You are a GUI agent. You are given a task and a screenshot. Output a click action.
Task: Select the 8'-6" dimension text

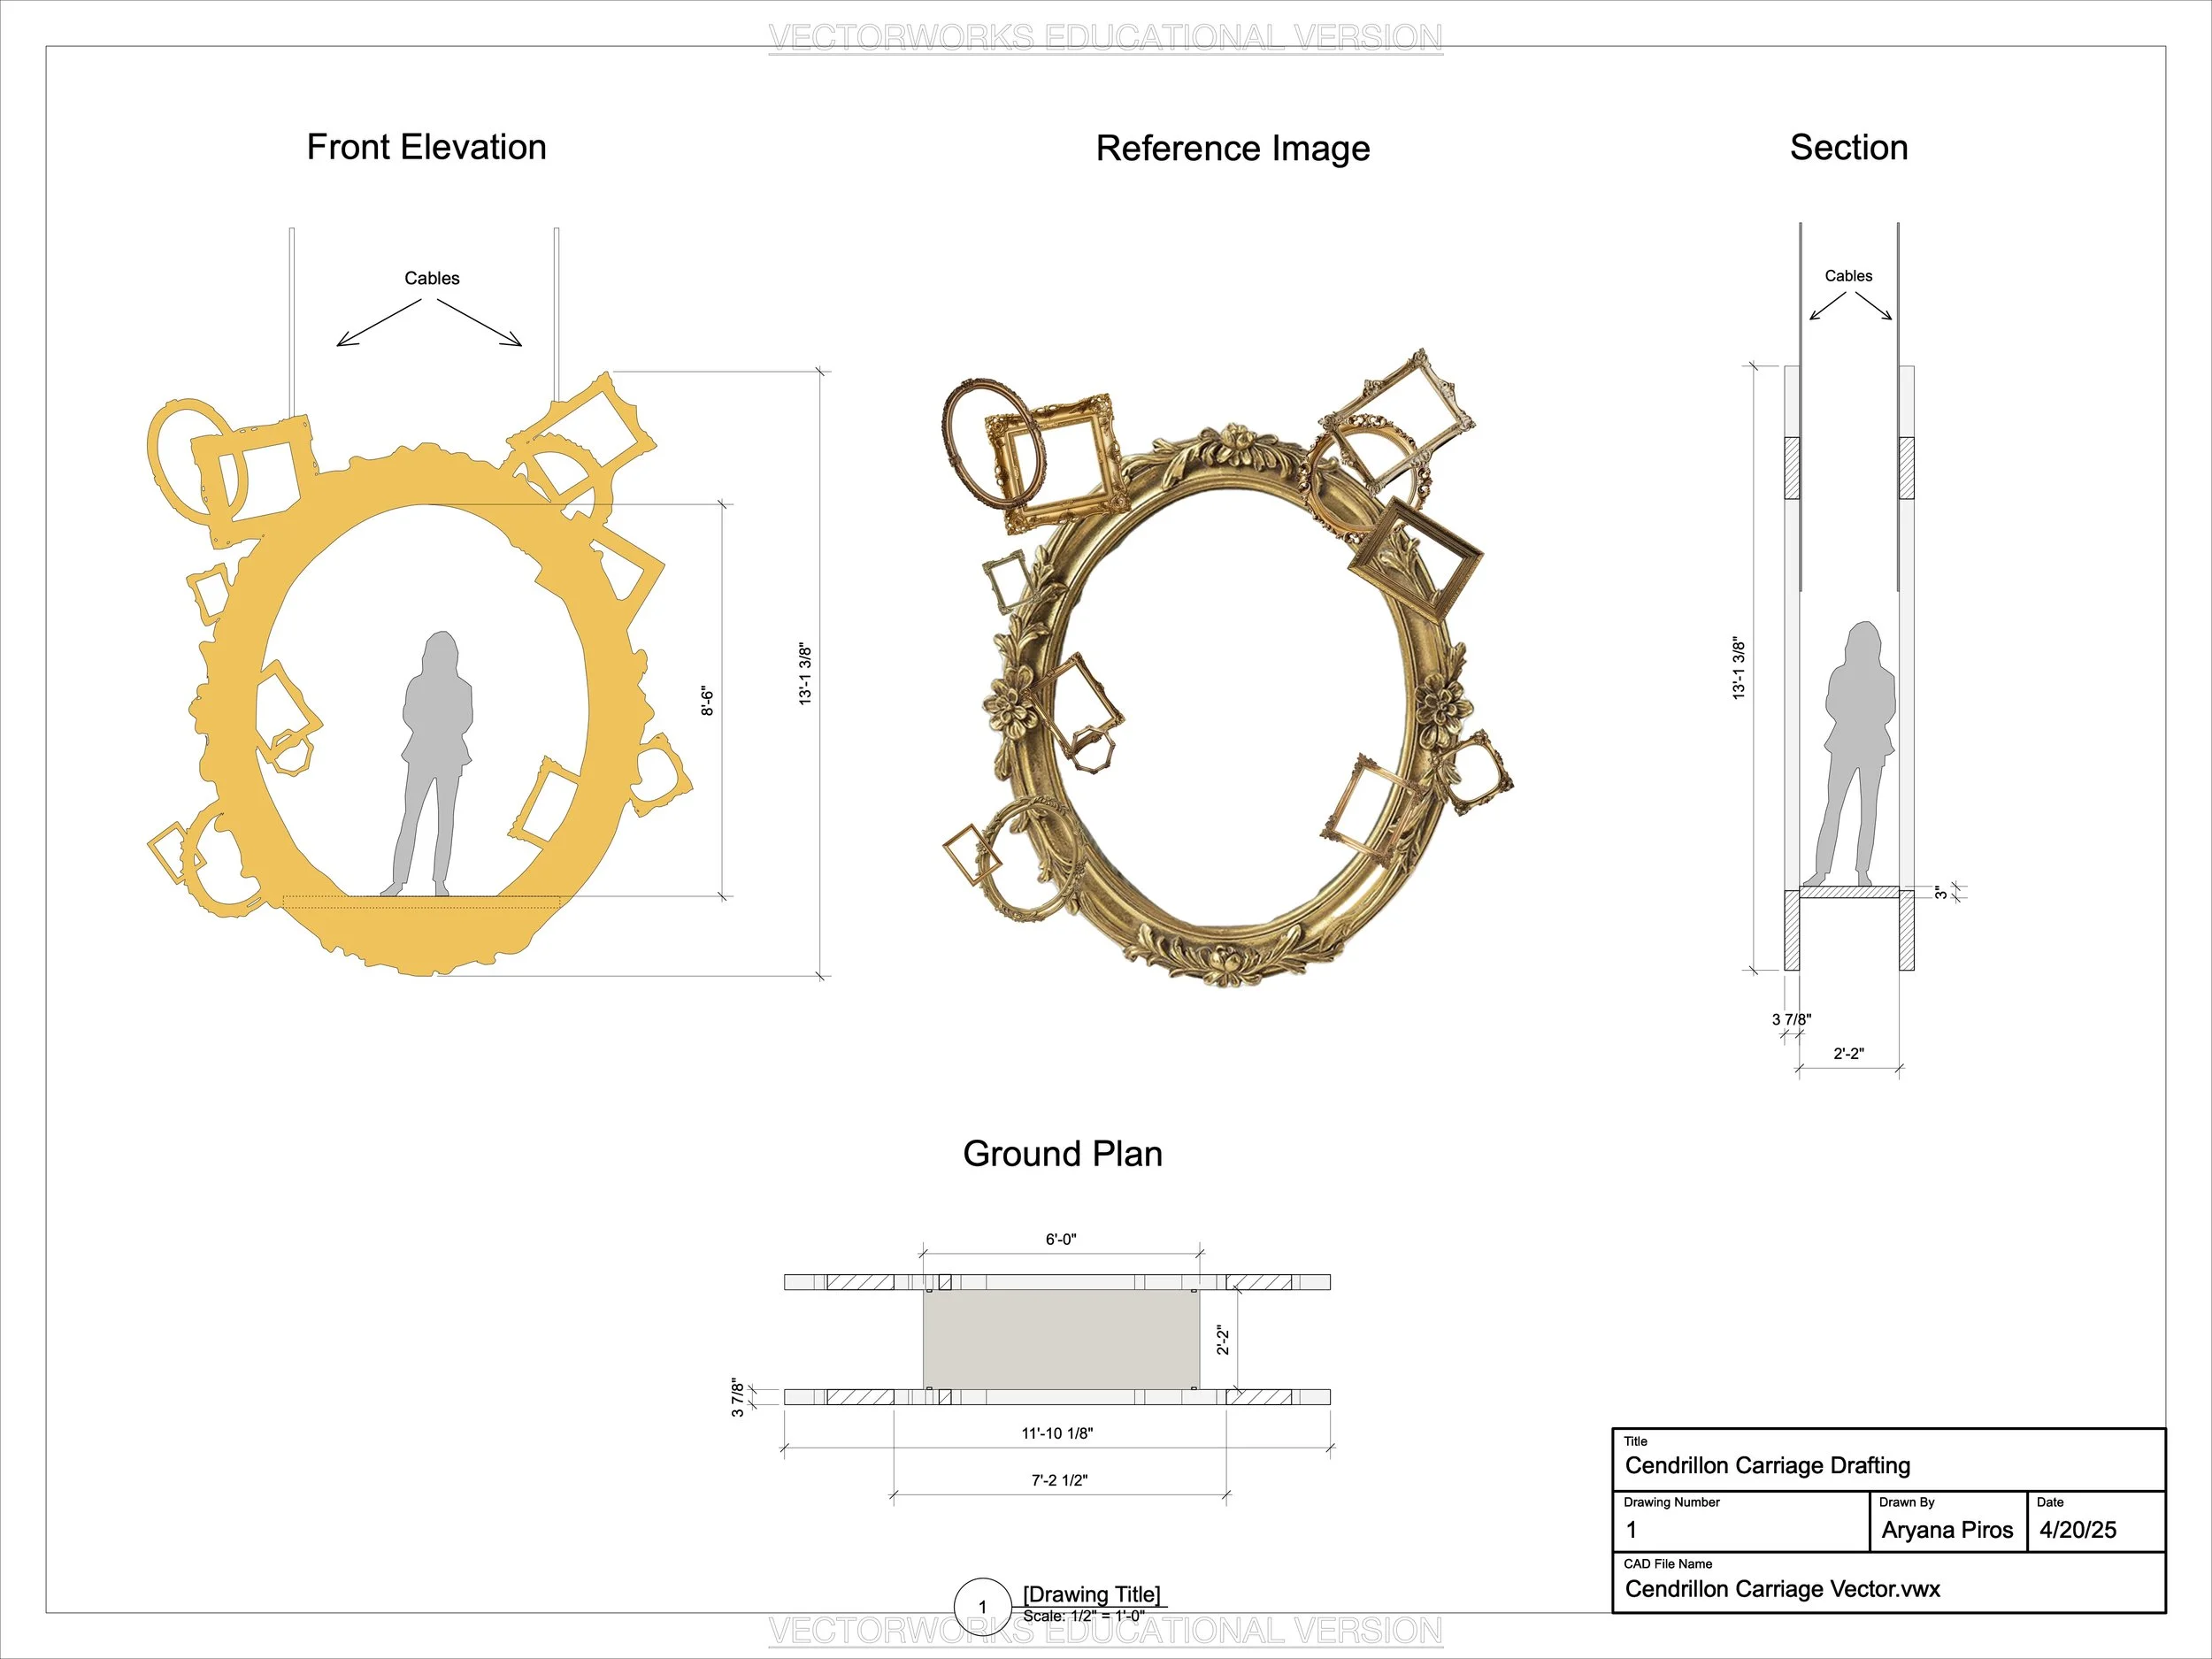pos(707,701)
